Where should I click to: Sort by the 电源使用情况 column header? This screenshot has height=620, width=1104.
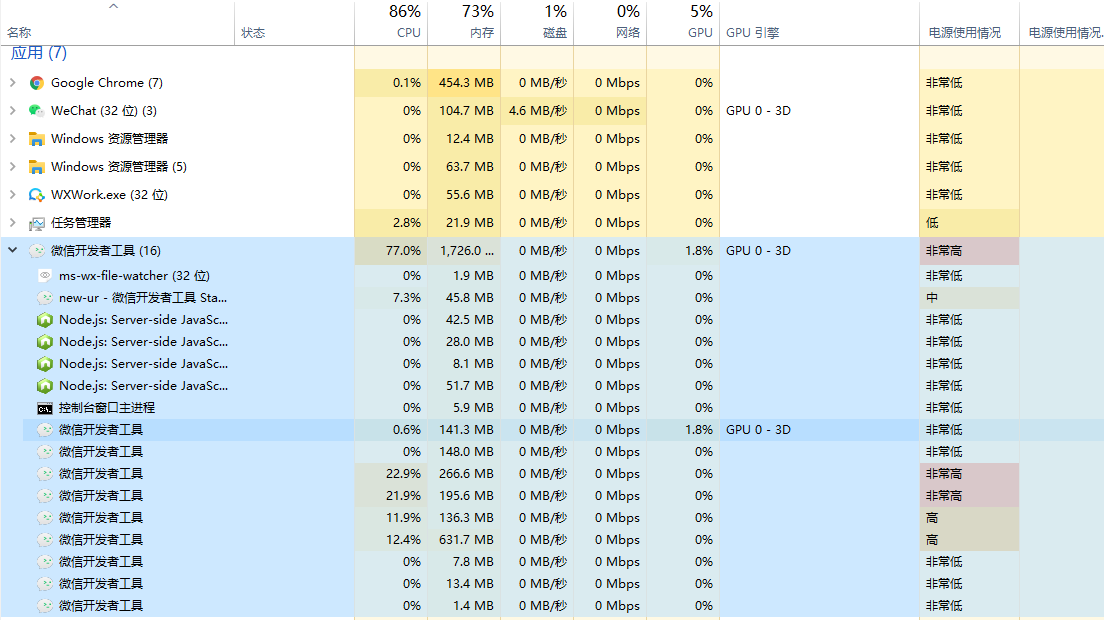[x=970, y=23]
